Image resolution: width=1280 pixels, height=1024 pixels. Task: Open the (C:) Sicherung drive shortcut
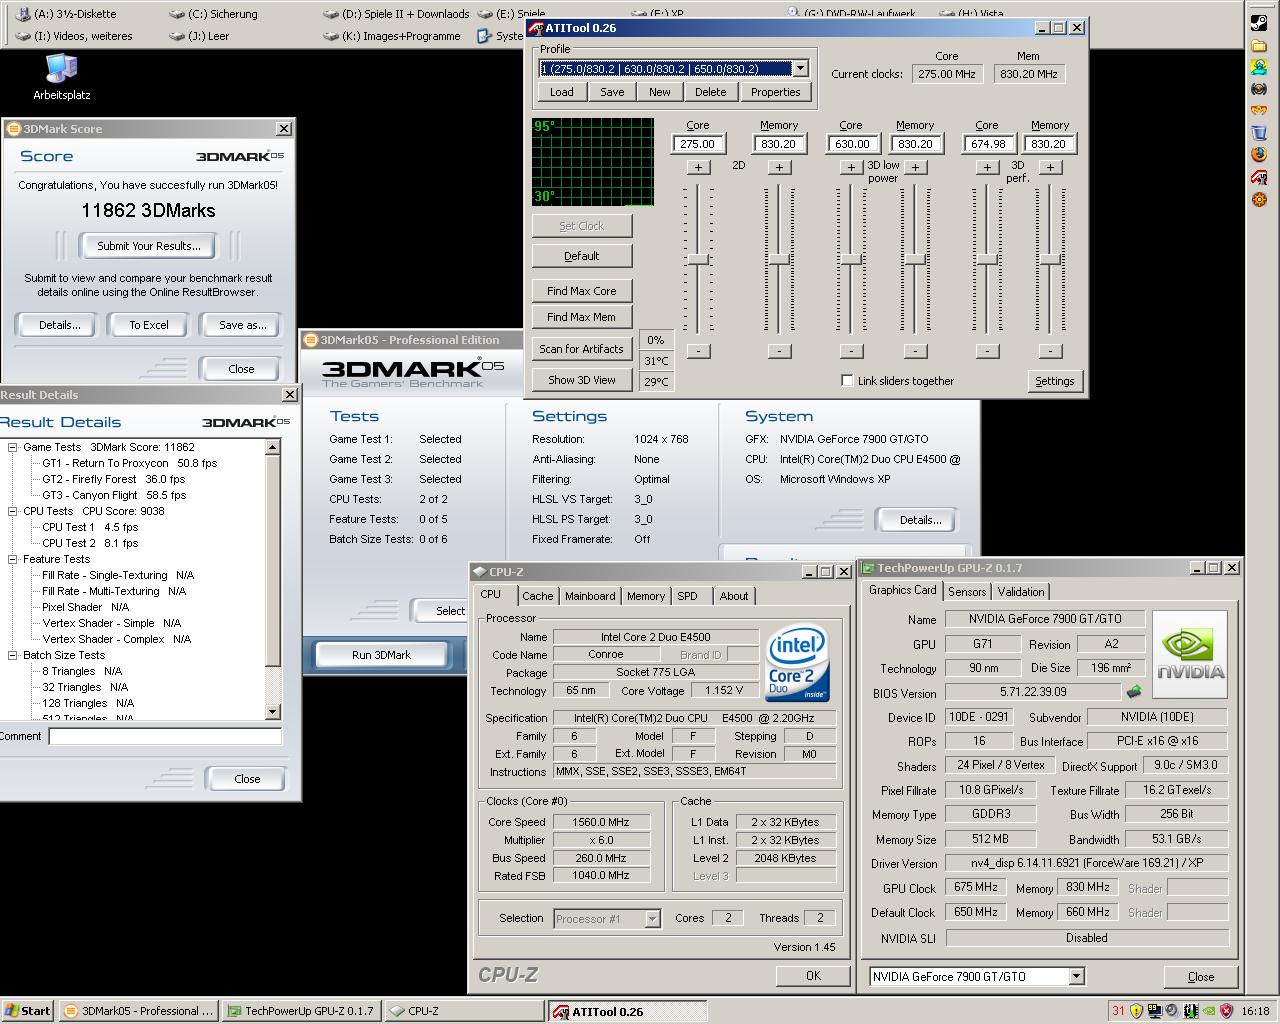point(213,14)
